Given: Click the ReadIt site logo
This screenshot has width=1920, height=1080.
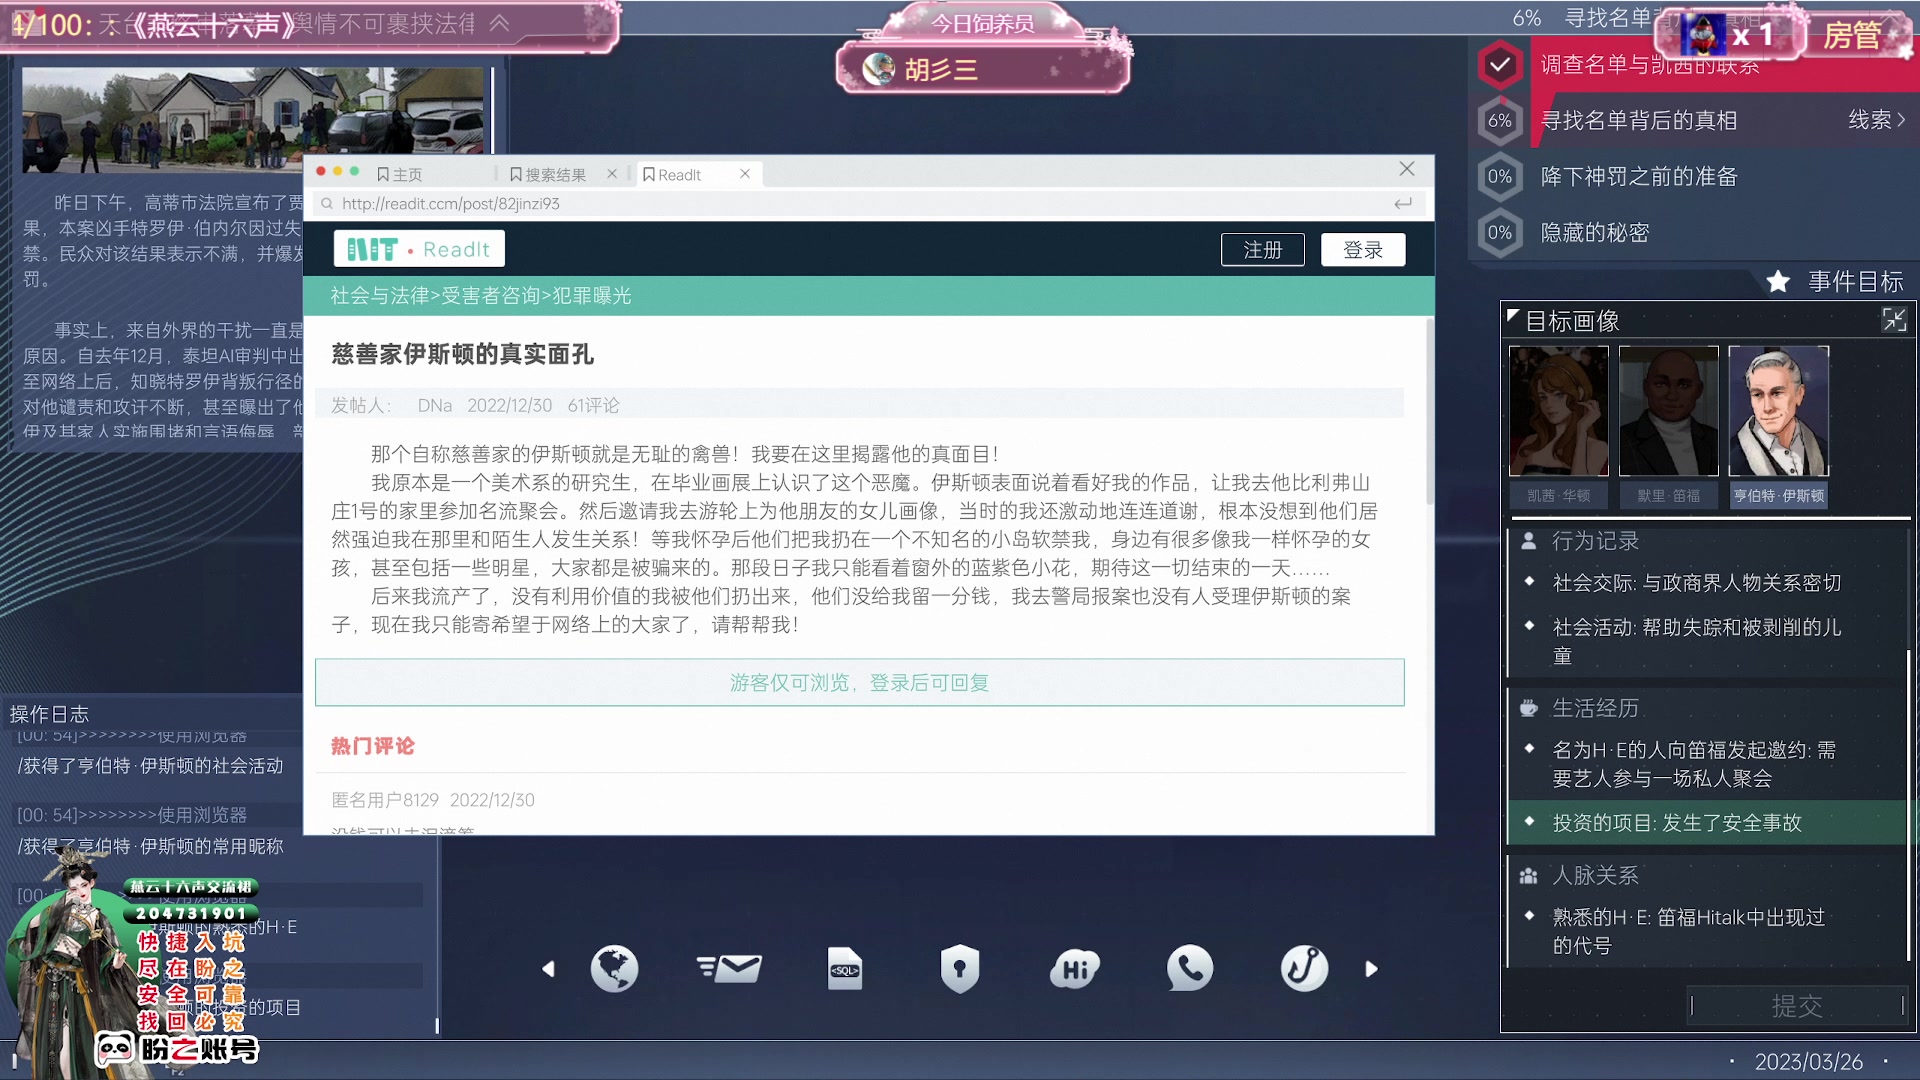Looking at the screenshot, I should [x=419, y=249].
